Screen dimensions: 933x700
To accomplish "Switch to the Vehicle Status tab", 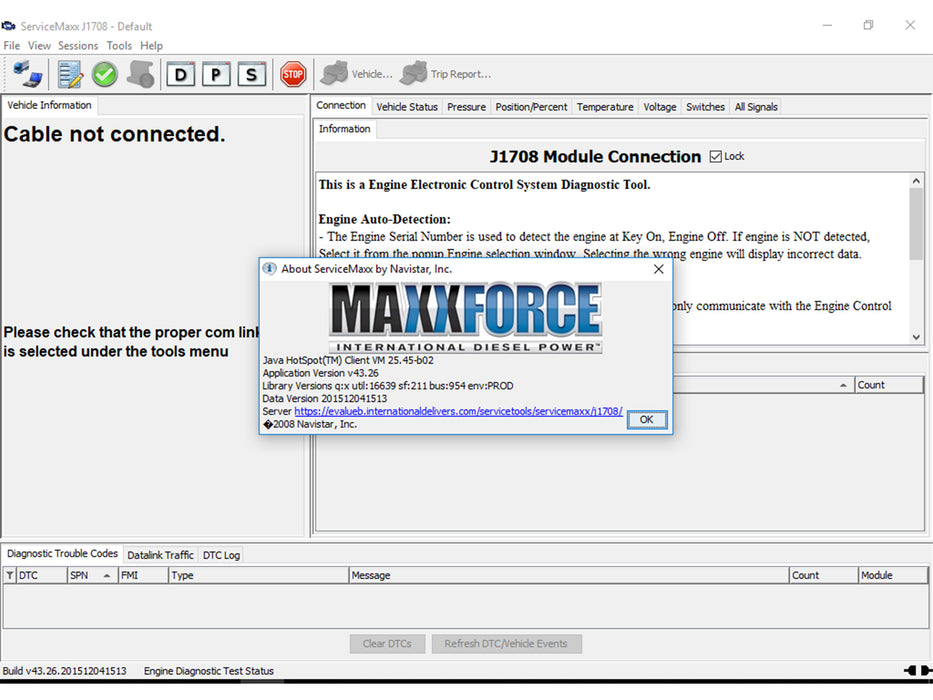I will [407, 107].
